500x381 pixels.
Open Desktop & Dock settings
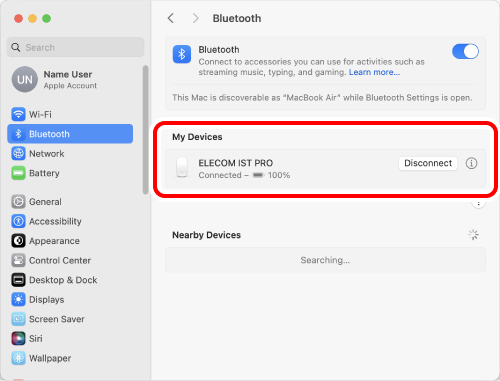pyautogui.click(x=70, y=280)
